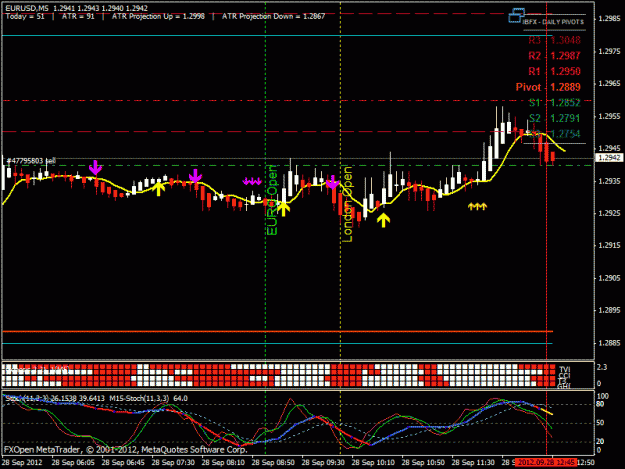Select the magenta down arrow nearest the sell order label

[95, 167]
